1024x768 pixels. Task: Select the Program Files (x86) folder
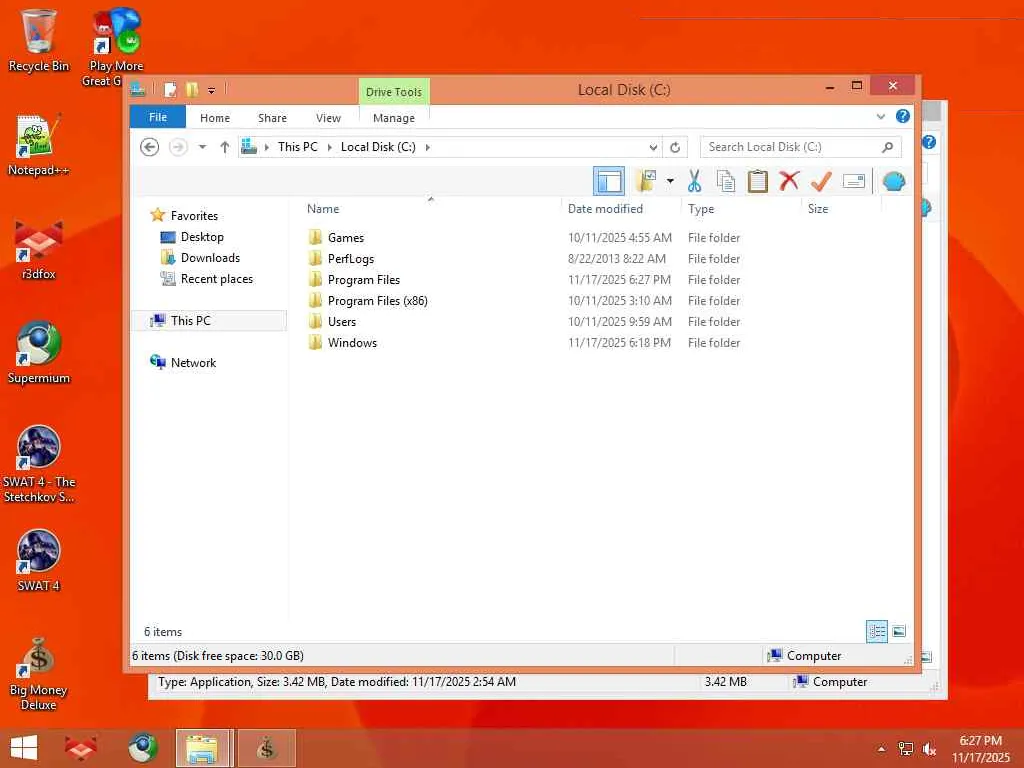coord(377,300)
